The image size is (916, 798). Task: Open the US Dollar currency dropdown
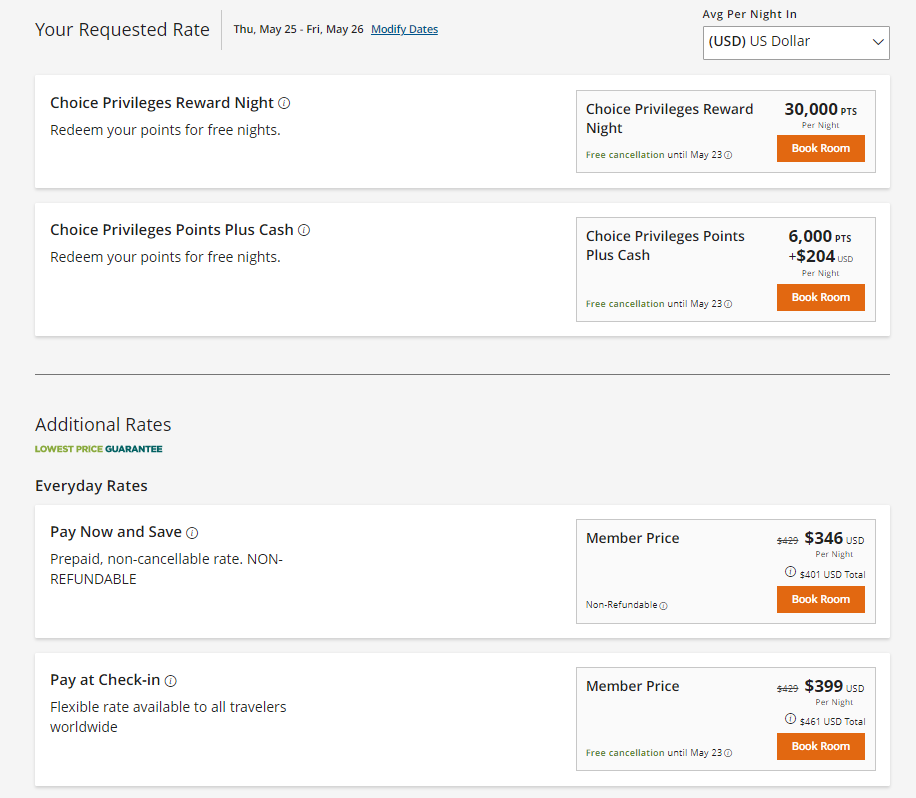(x=796, y=43)
